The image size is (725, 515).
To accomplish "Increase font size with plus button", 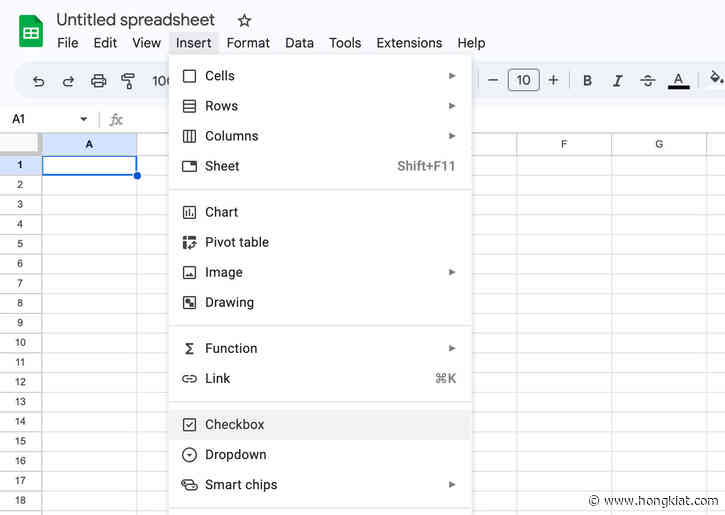I will pyautogui.click(x=553, y=80).
